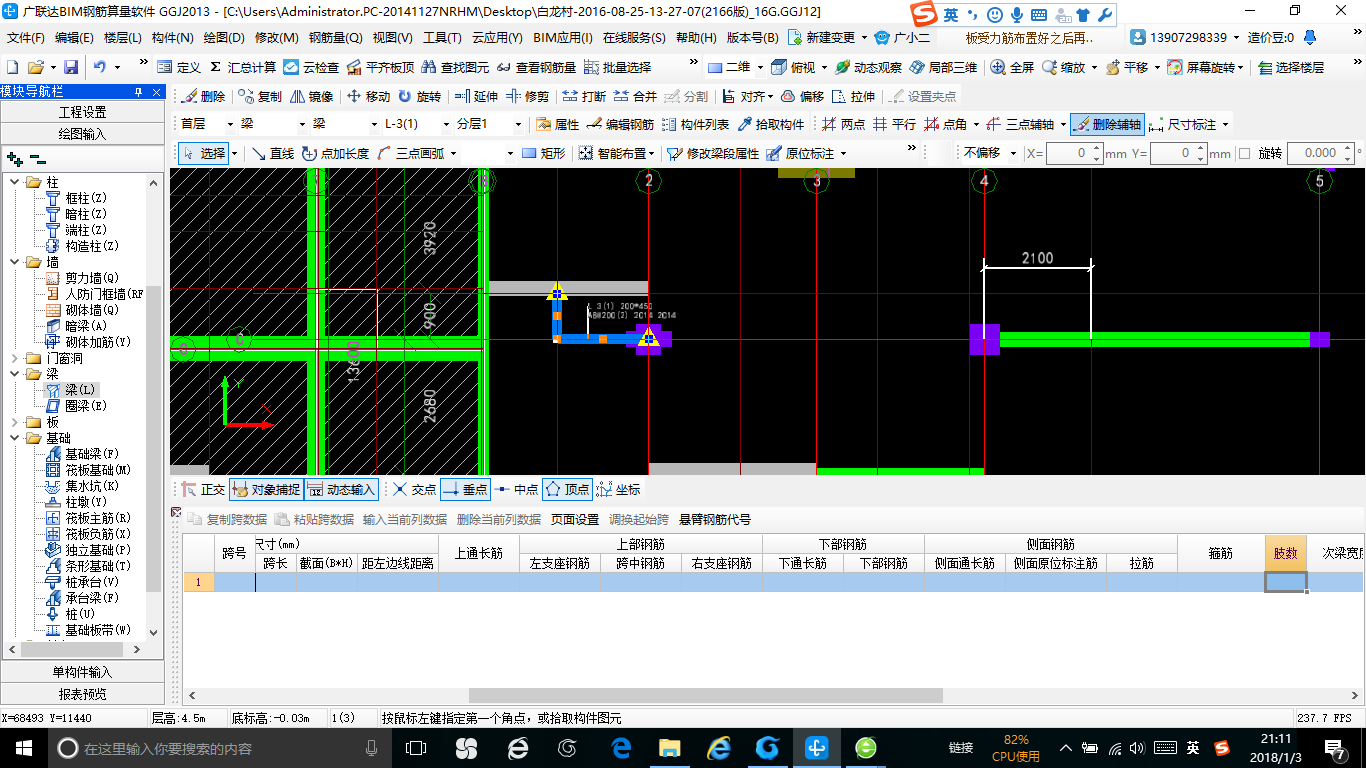Select 两点 two-point auxiliary axis tool
This screenshot has width=1366, height=768.
pyautogui.click(x=843, y=124)
